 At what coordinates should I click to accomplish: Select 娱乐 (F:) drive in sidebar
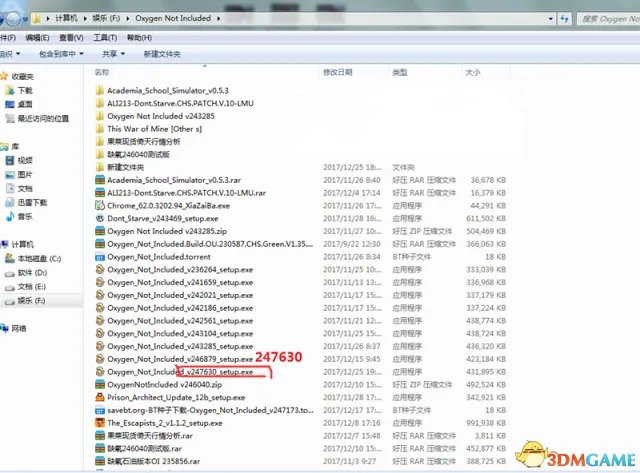(31, 301)
